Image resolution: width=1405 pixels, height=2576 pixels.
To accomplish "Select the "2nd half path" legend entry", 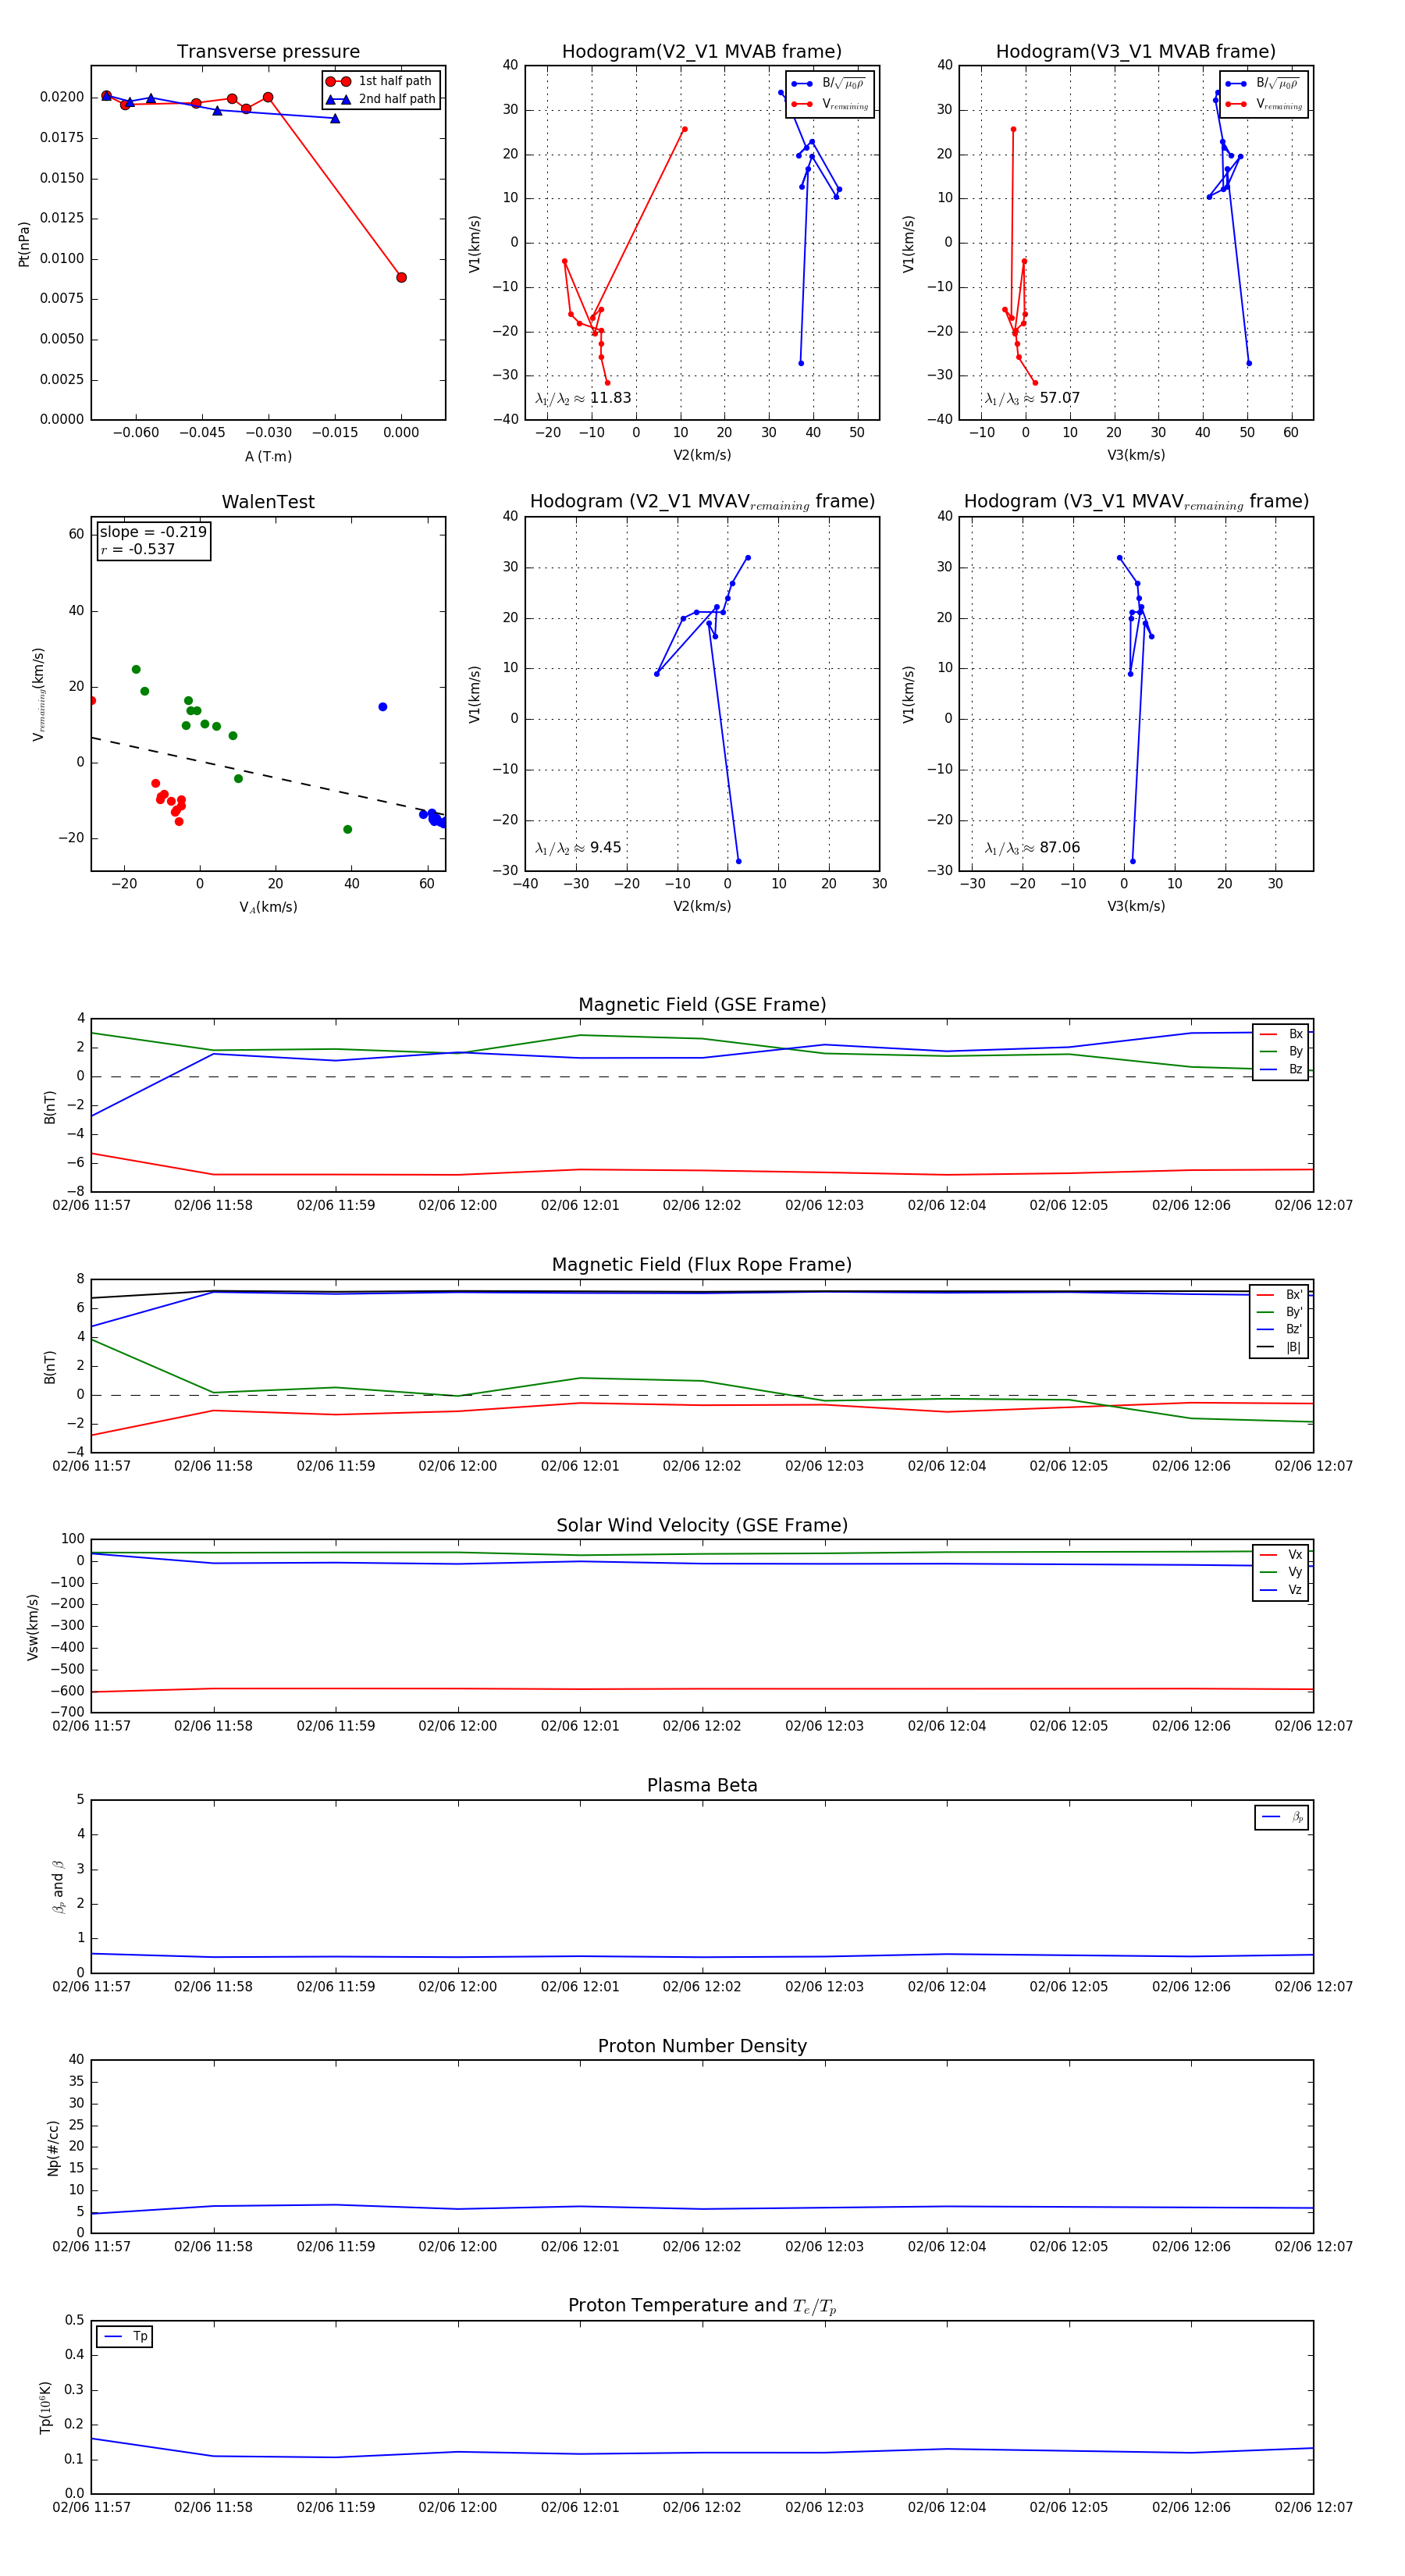I will click(381, 99).
